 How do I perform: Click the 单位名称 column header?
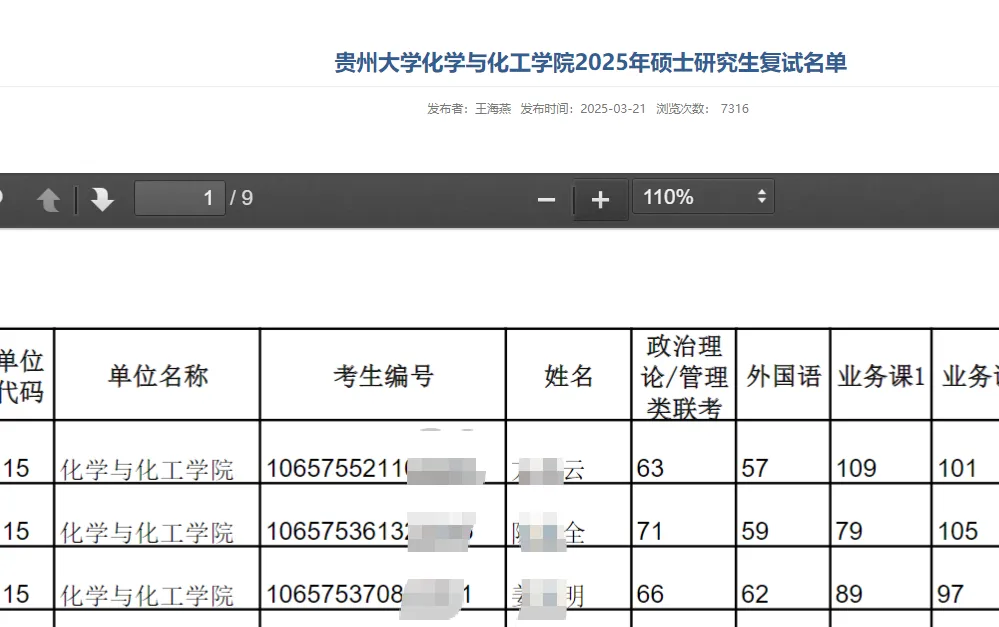[157, 375]
